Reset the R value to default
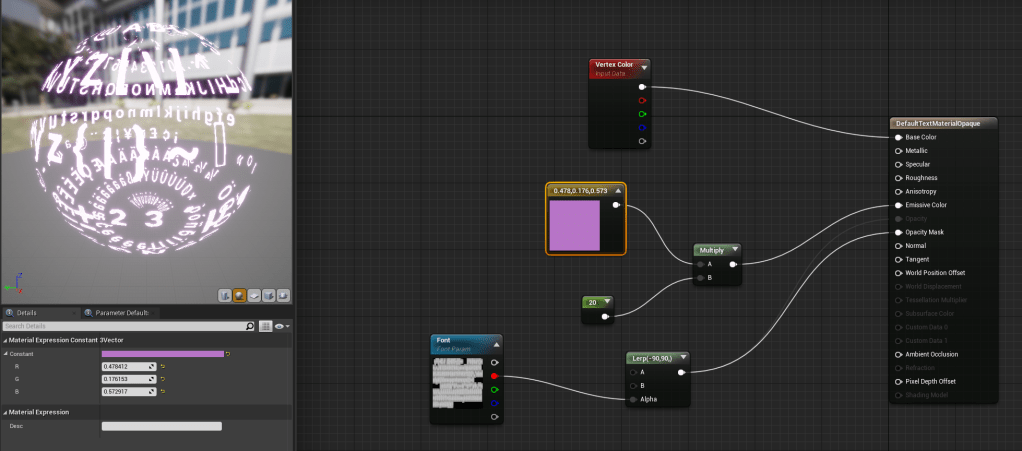Viewport: 1022px width, 451px height. pos(162,367)
